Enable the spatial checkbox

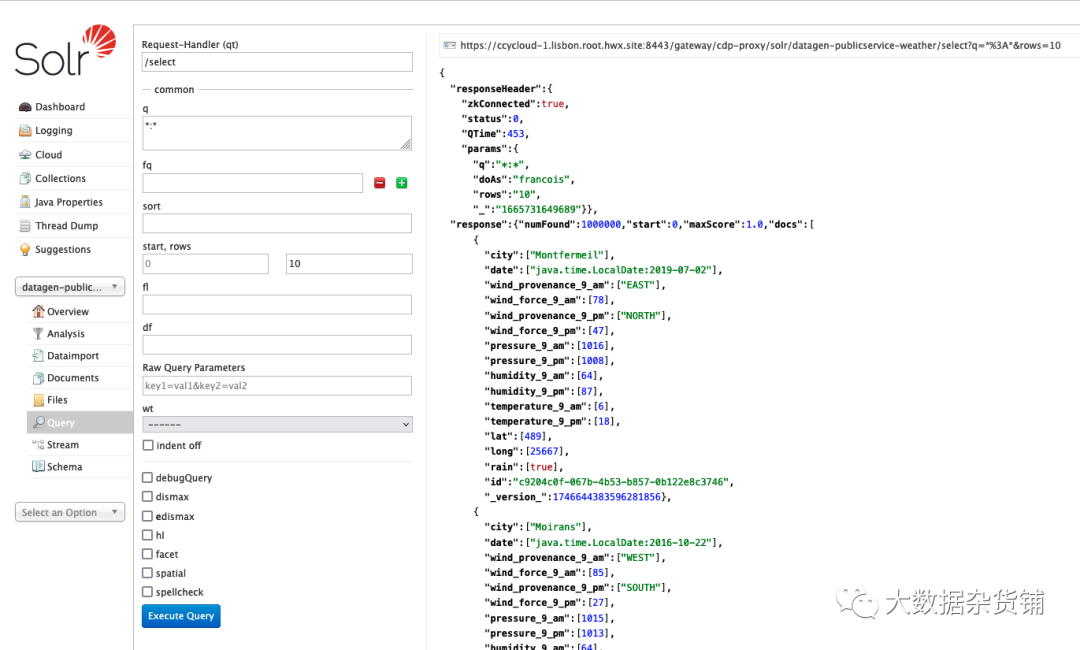click(x=147, y=573)
